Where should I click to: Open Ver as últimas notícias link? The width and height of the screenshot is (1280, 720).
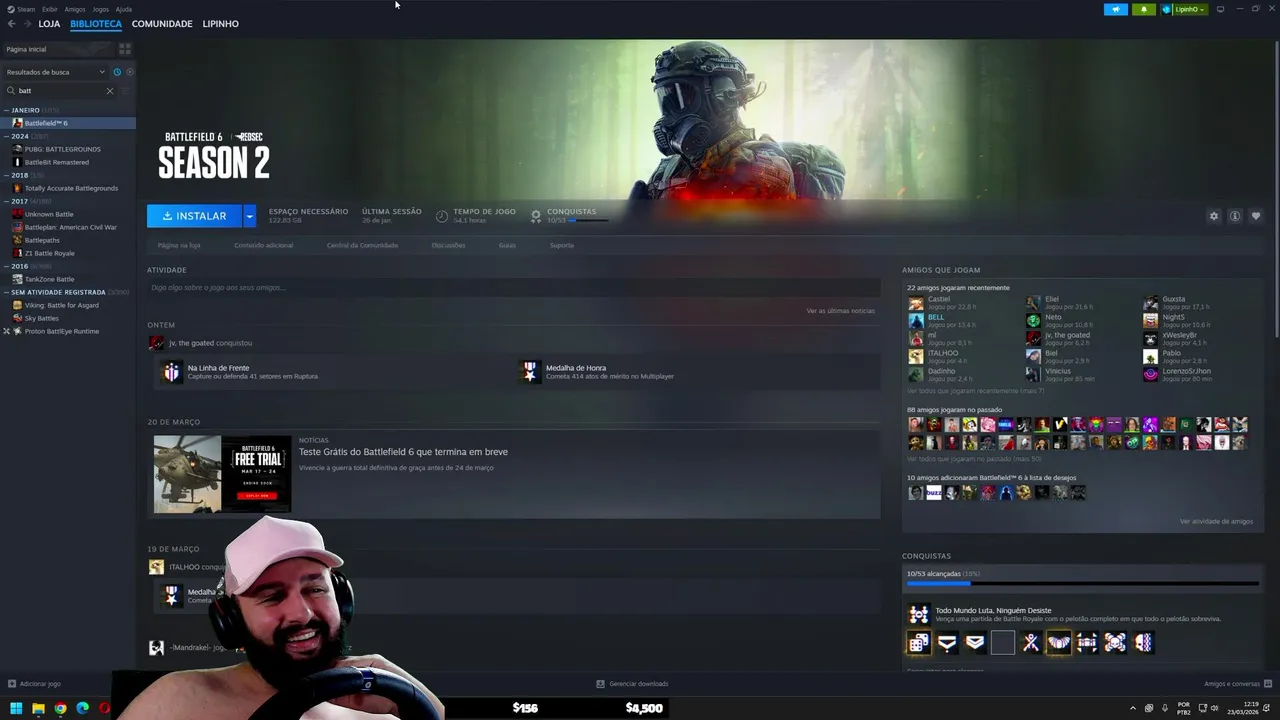pyautogui.click(x=840, y=311)
